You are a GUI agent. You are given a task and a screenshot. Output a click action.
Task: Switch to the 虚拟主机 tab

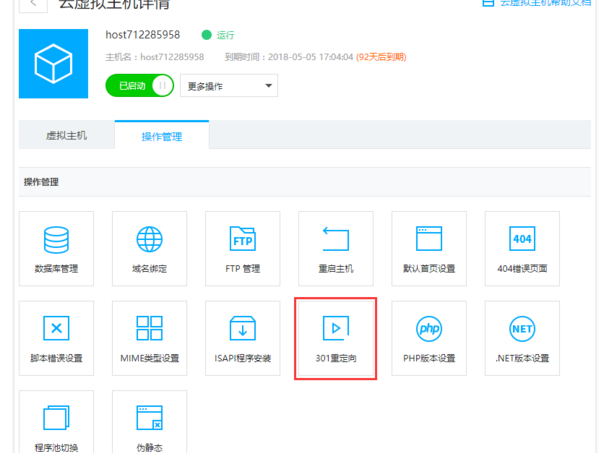pyautogui.click(x=67, y=136)
